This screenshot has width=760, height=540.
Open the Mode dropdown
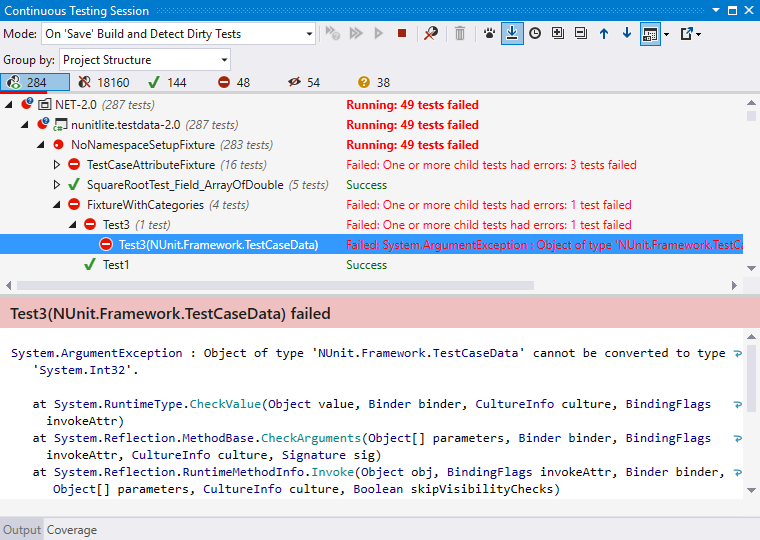coord(178,34)
